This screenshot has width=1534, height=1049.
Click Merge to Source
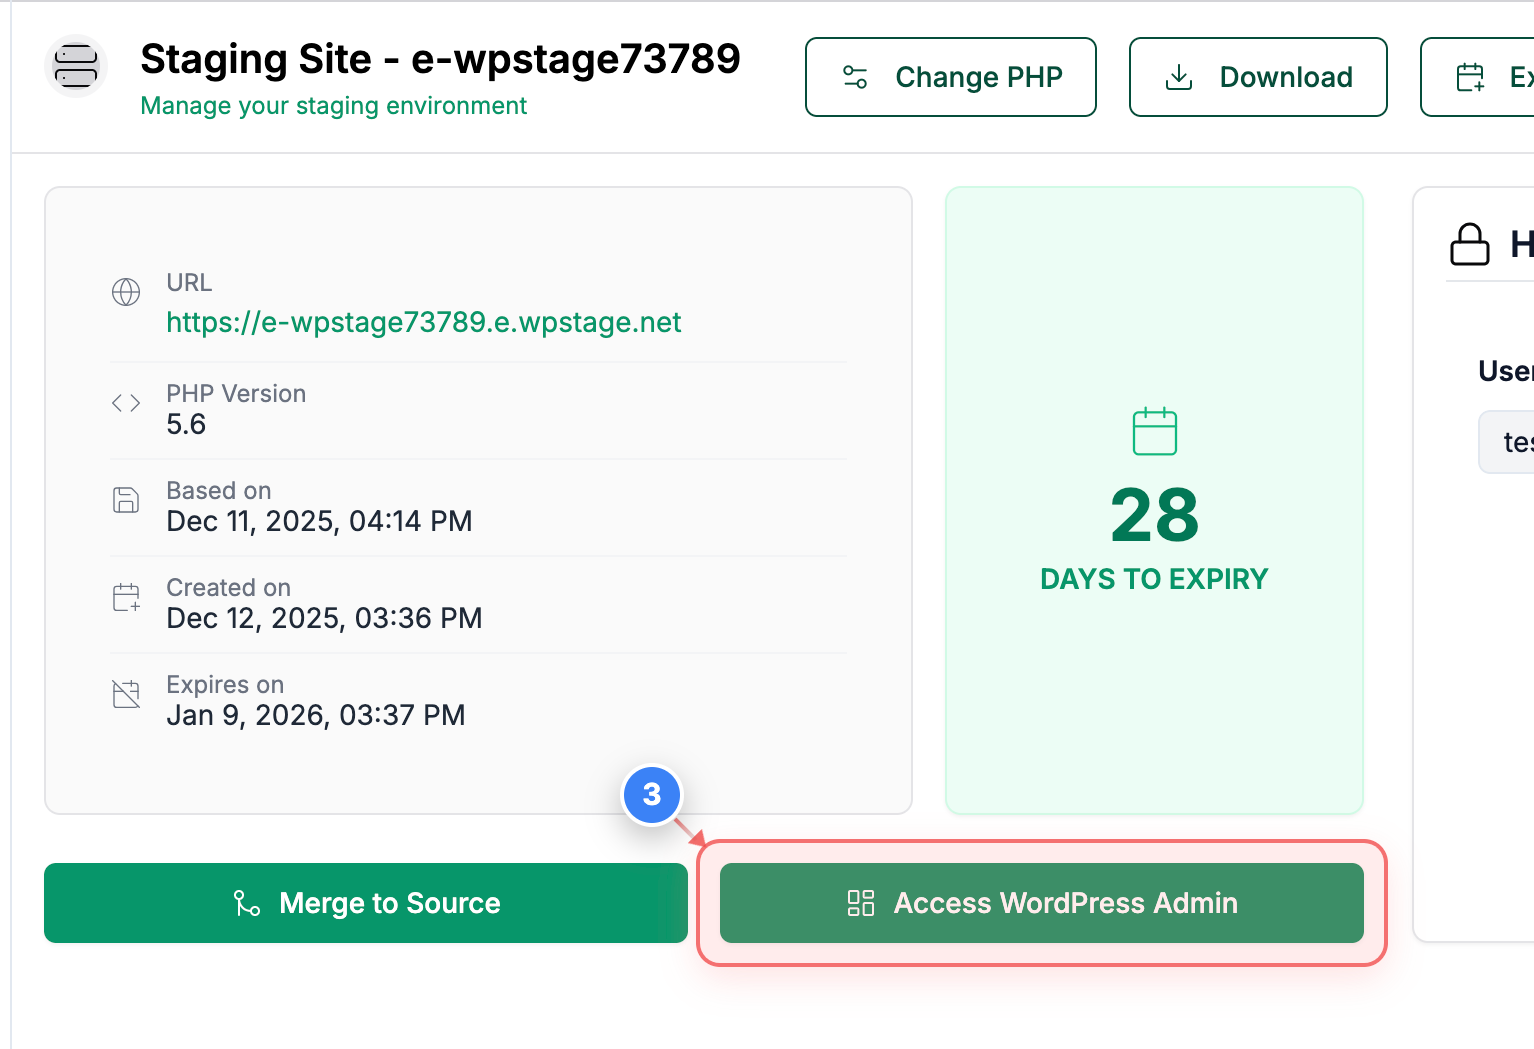(365, 903)
